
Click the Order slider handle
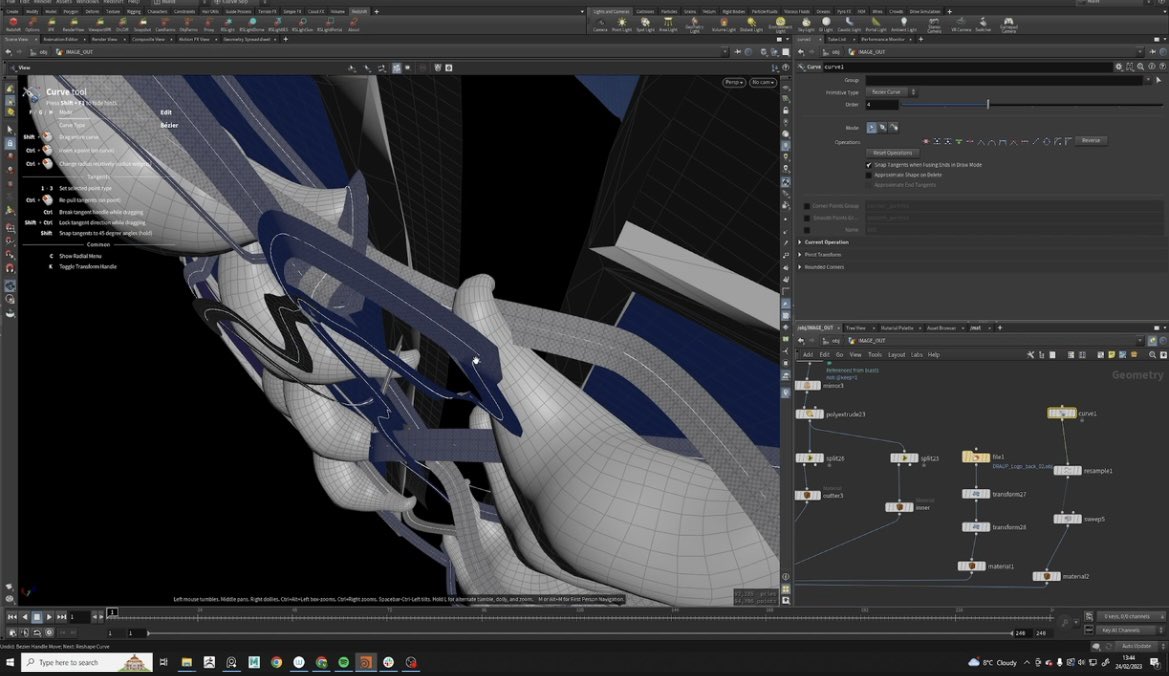(x=988, y=104)
